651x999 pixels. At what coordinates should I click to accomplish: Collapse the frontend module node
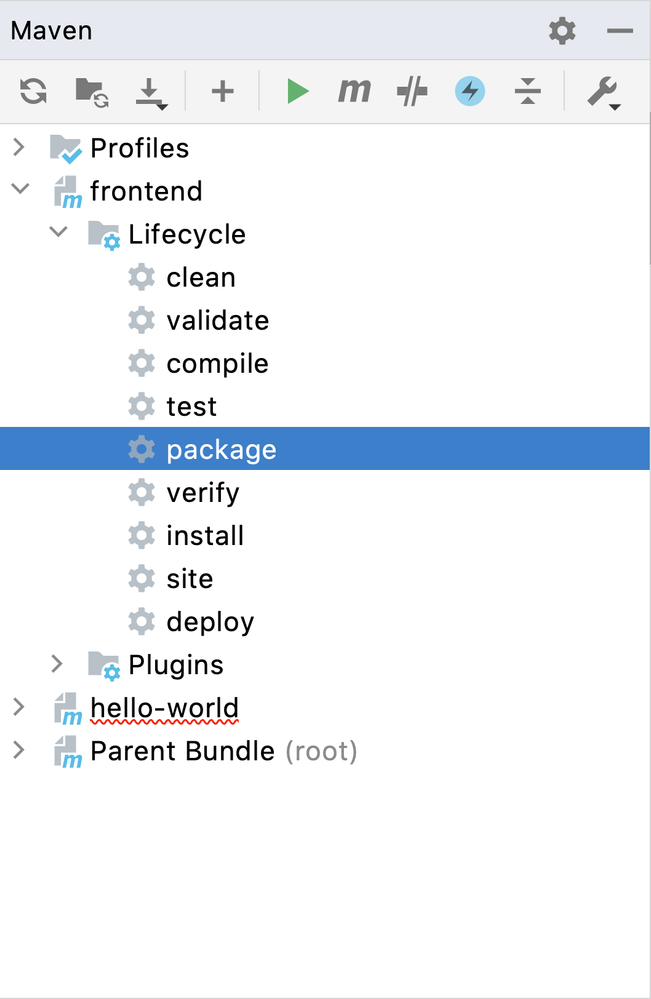(19, 190)
